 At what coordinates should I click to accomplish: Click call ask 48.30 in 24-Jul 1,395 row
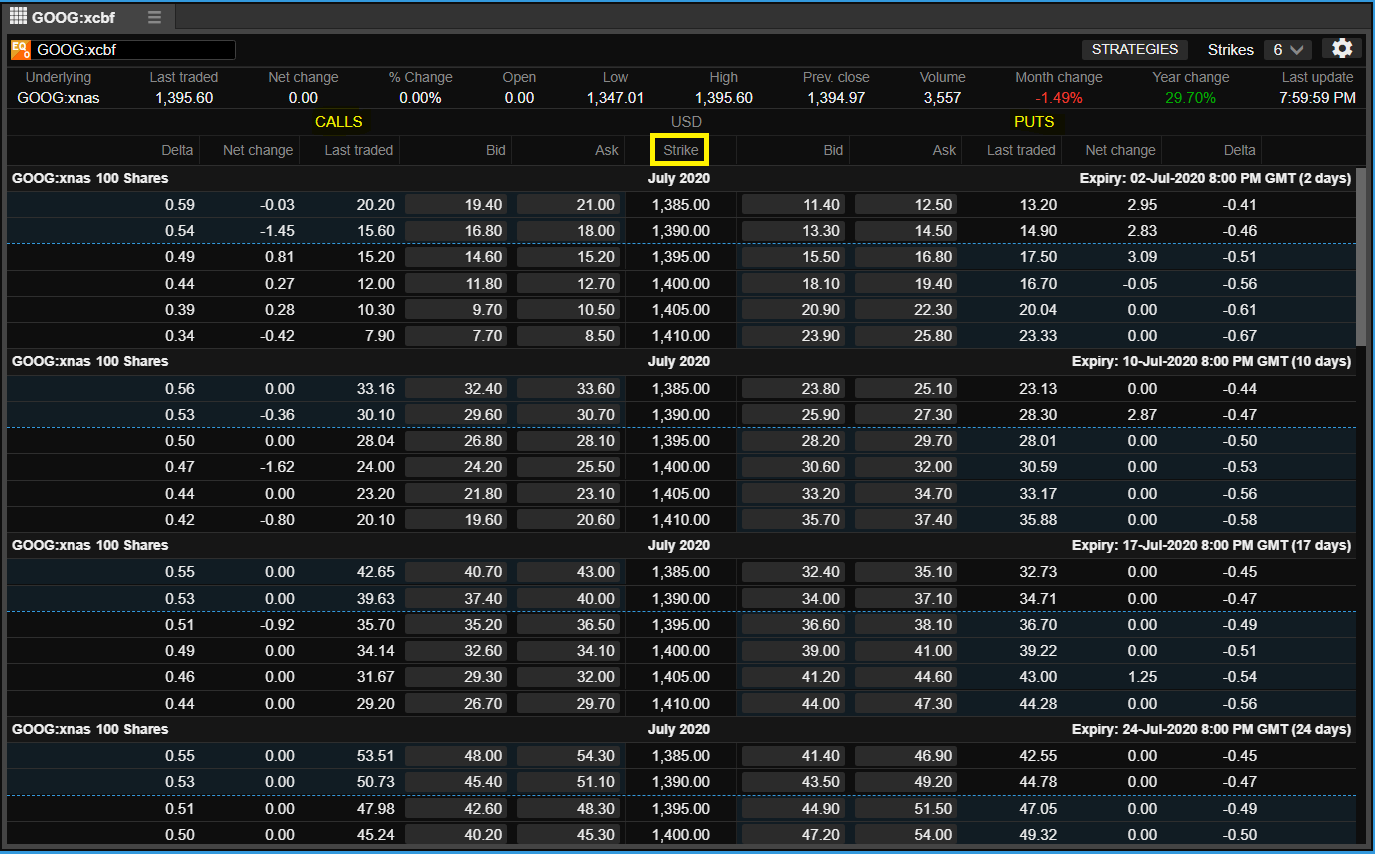pyautogui.click(x=569, y=808)
